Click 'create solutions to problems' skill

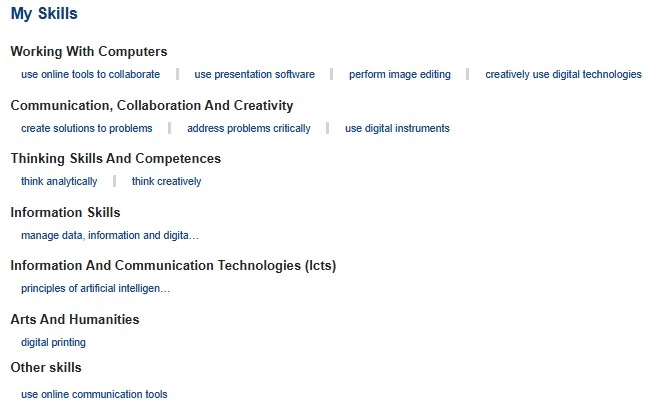click(x=87, y=128)
